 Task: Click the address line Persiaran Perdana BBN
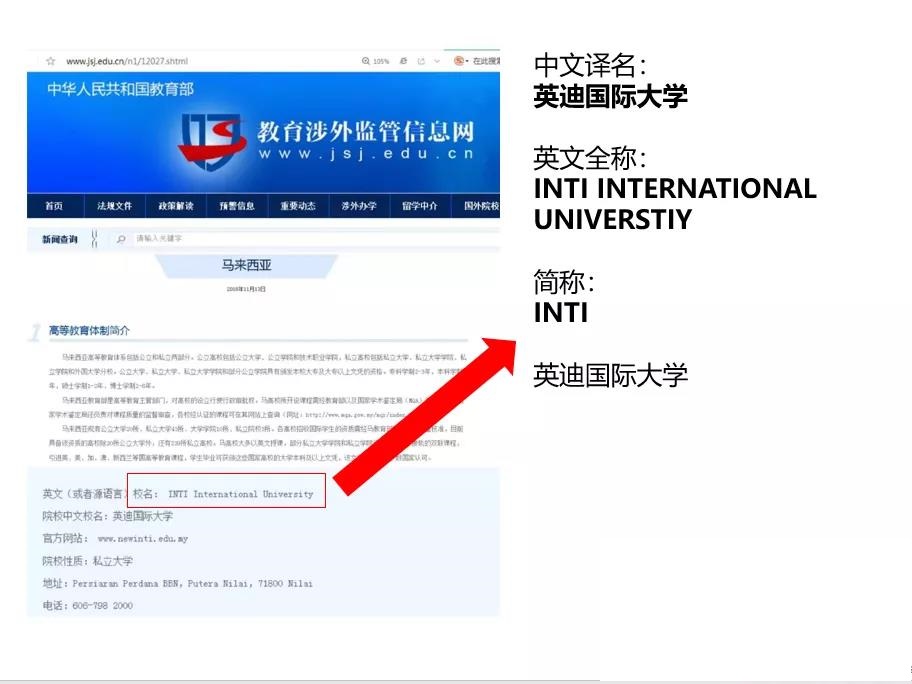[x=177, y=583]
